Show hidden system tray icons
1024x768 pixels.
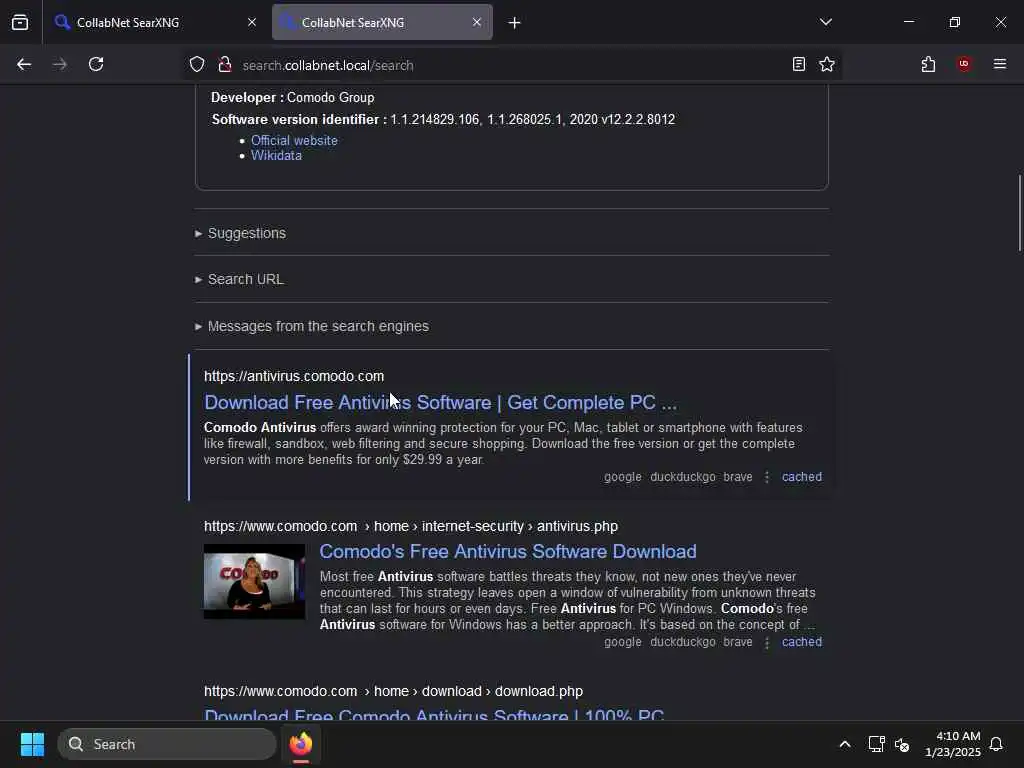point(844,744)
